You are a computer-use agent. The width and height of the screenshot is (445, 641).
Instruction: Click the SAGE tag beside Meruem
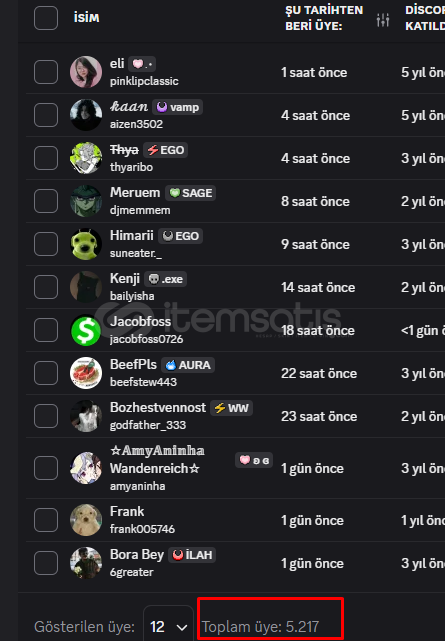coord(190,193)
